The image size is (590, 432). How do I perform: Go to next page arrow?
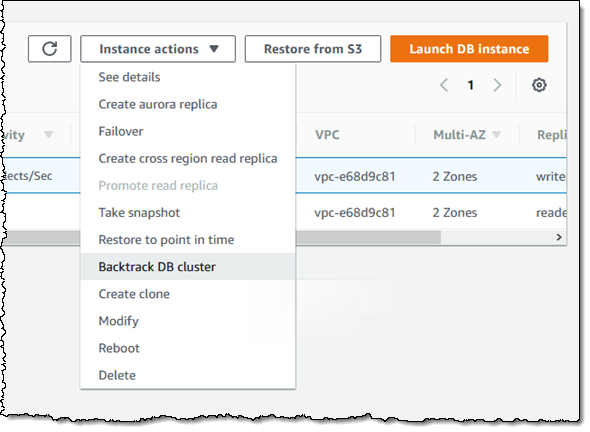point(497,85)
